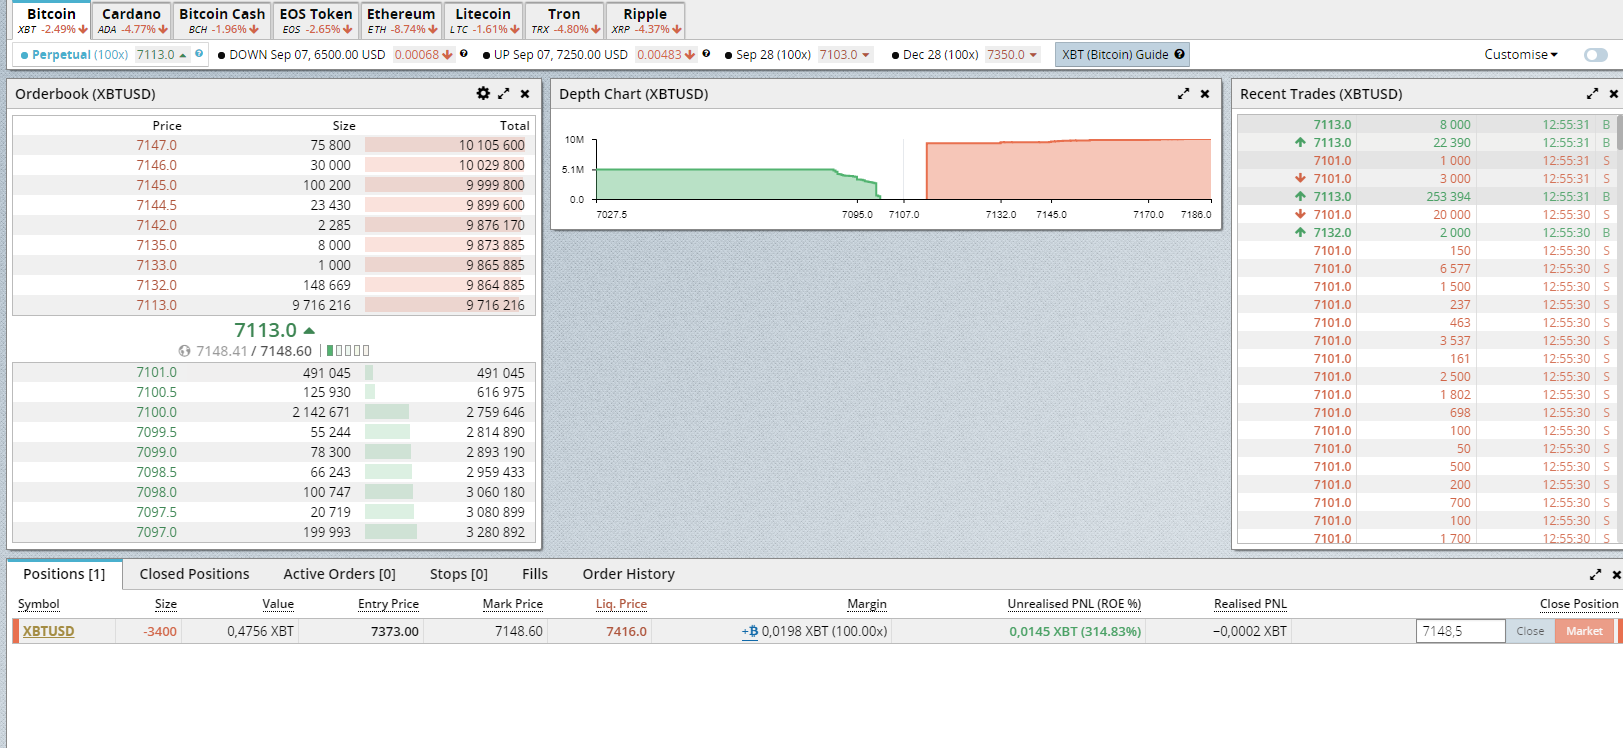Click the red asks area in Depth Chart
This screenshot has width=1623, height=748.
pyautogui.click(x=1068, y=170)
